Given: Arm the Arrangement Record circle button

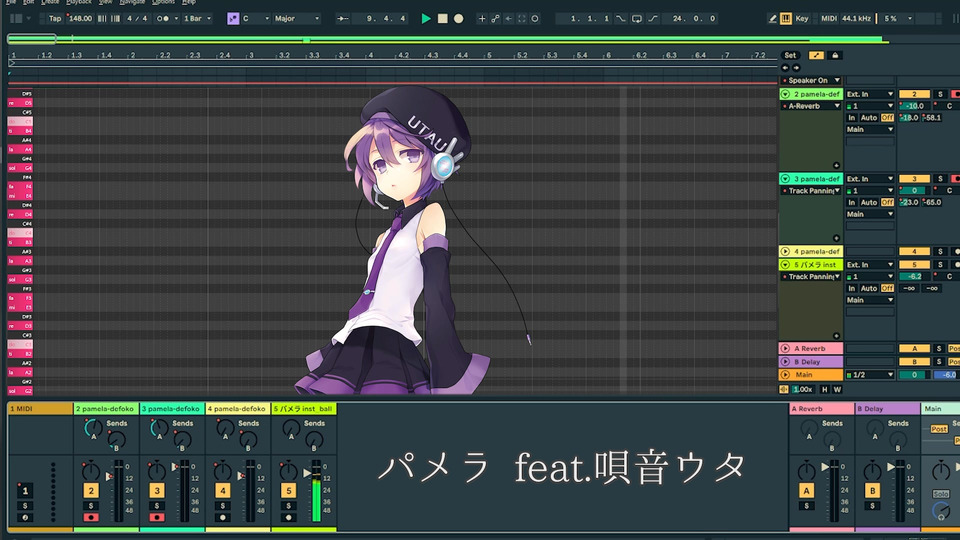Looking at the screenshot, I should point(458,18).
